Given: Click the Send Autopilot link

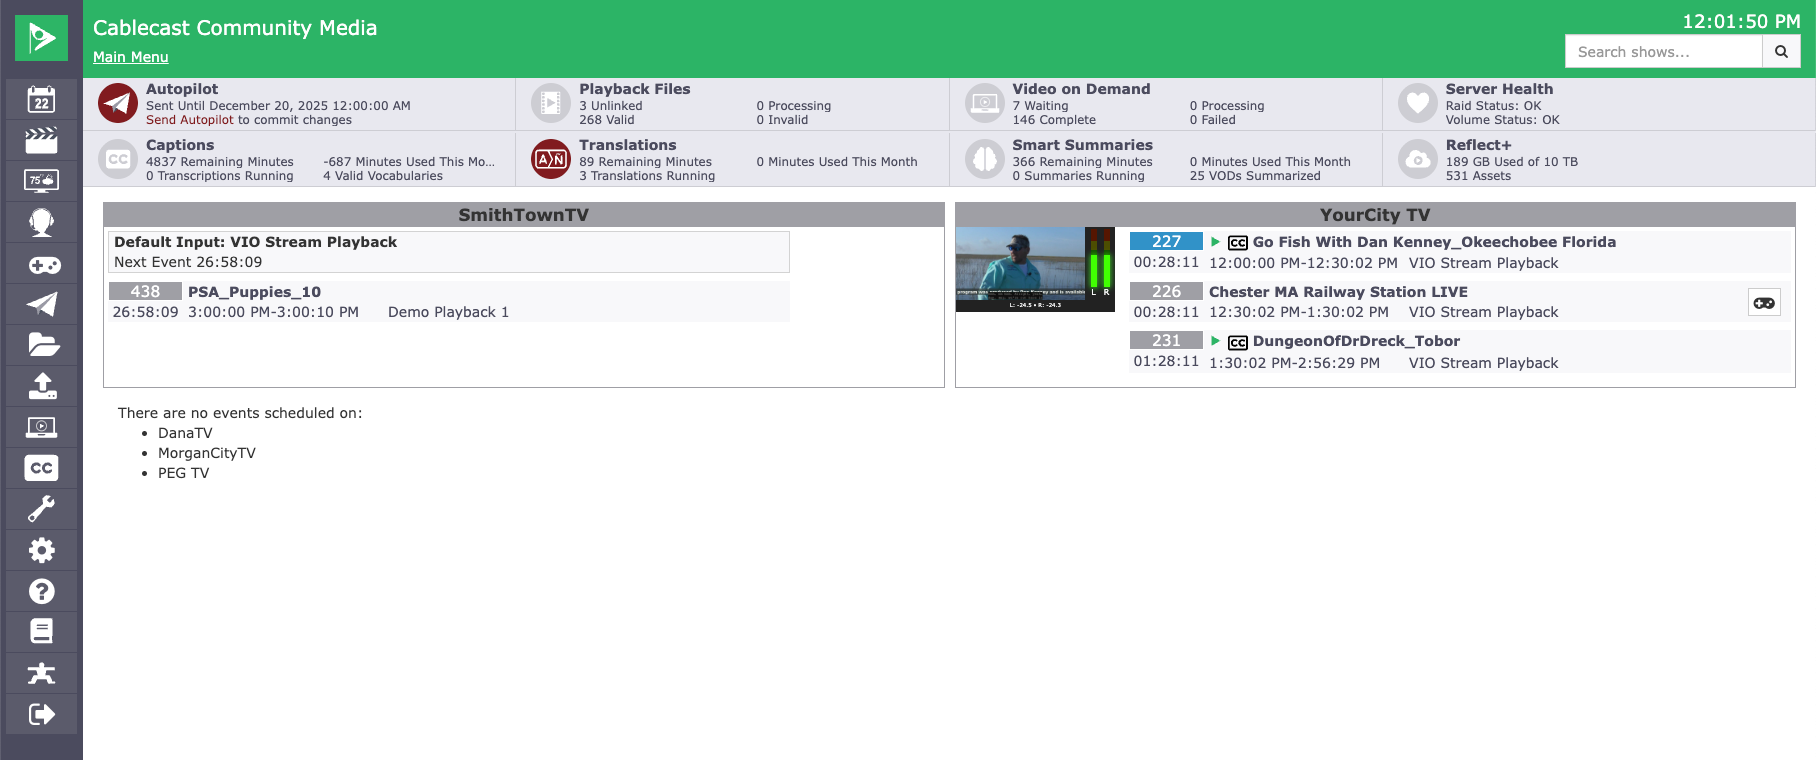Looking at the screenshot, I should (190, 120).
